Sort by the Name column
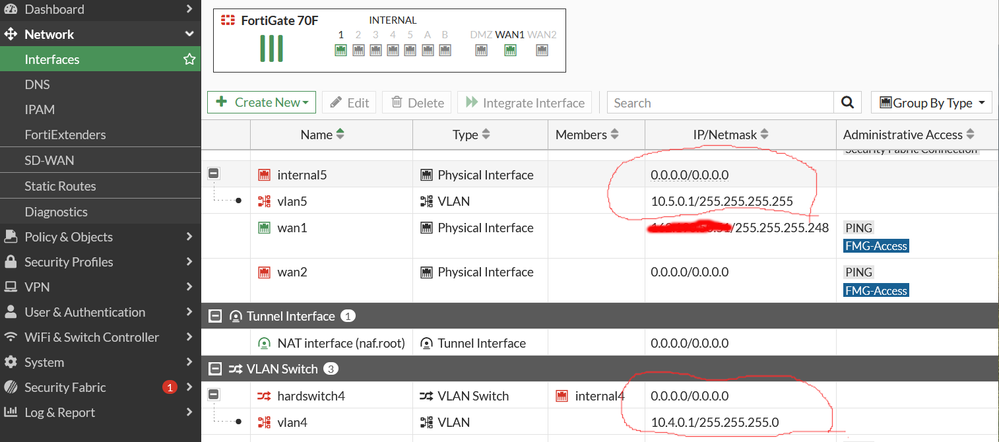Image resolution: width=999 pixels, height=442 pixels. pos(322,134)
